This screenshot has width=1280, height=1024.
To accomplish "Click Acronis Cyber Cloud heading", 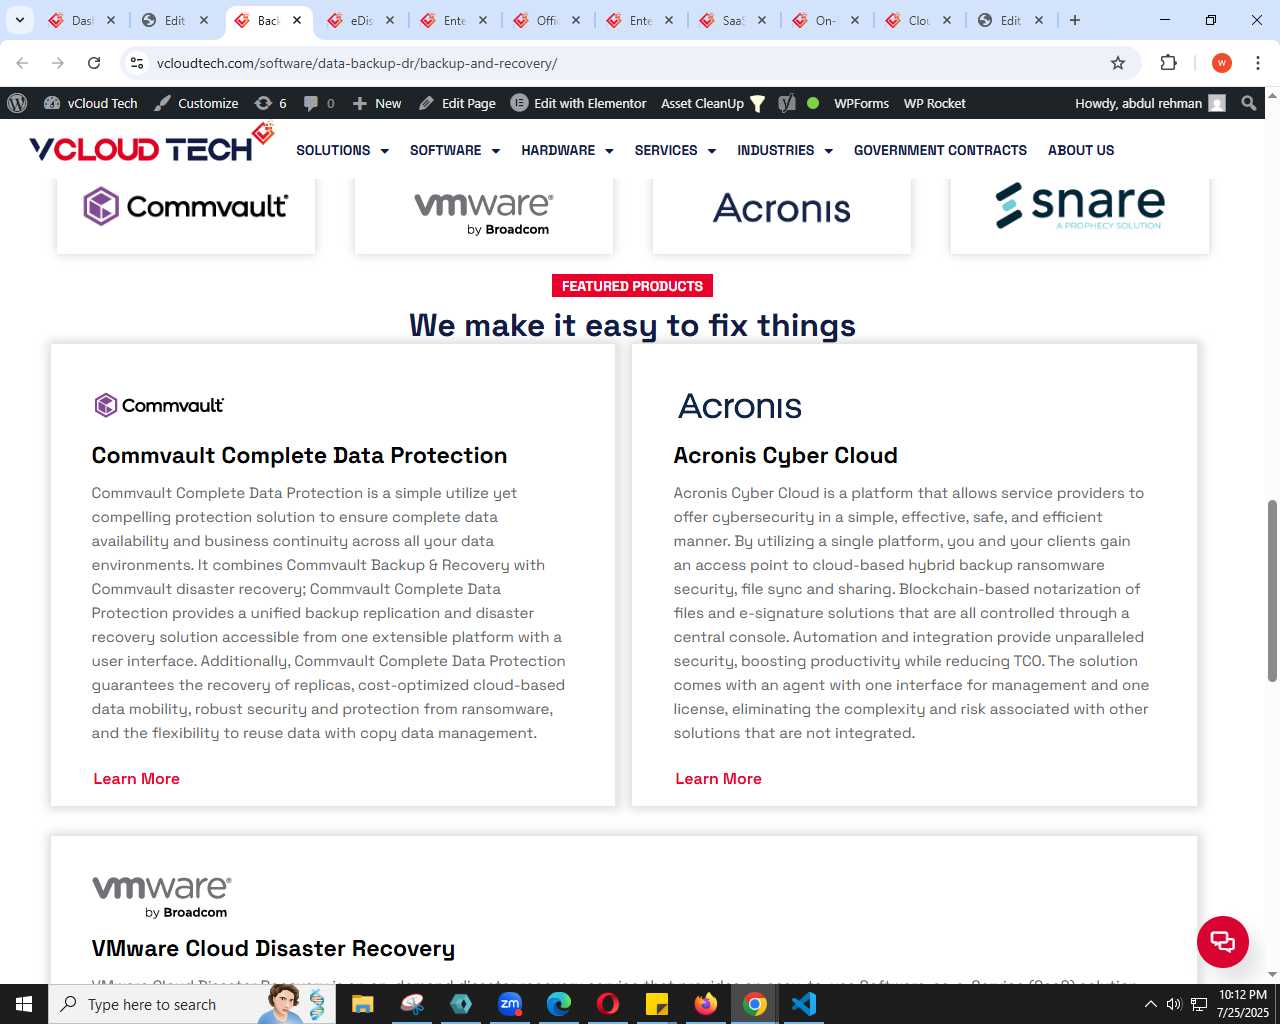I will (x=785, y=456).
